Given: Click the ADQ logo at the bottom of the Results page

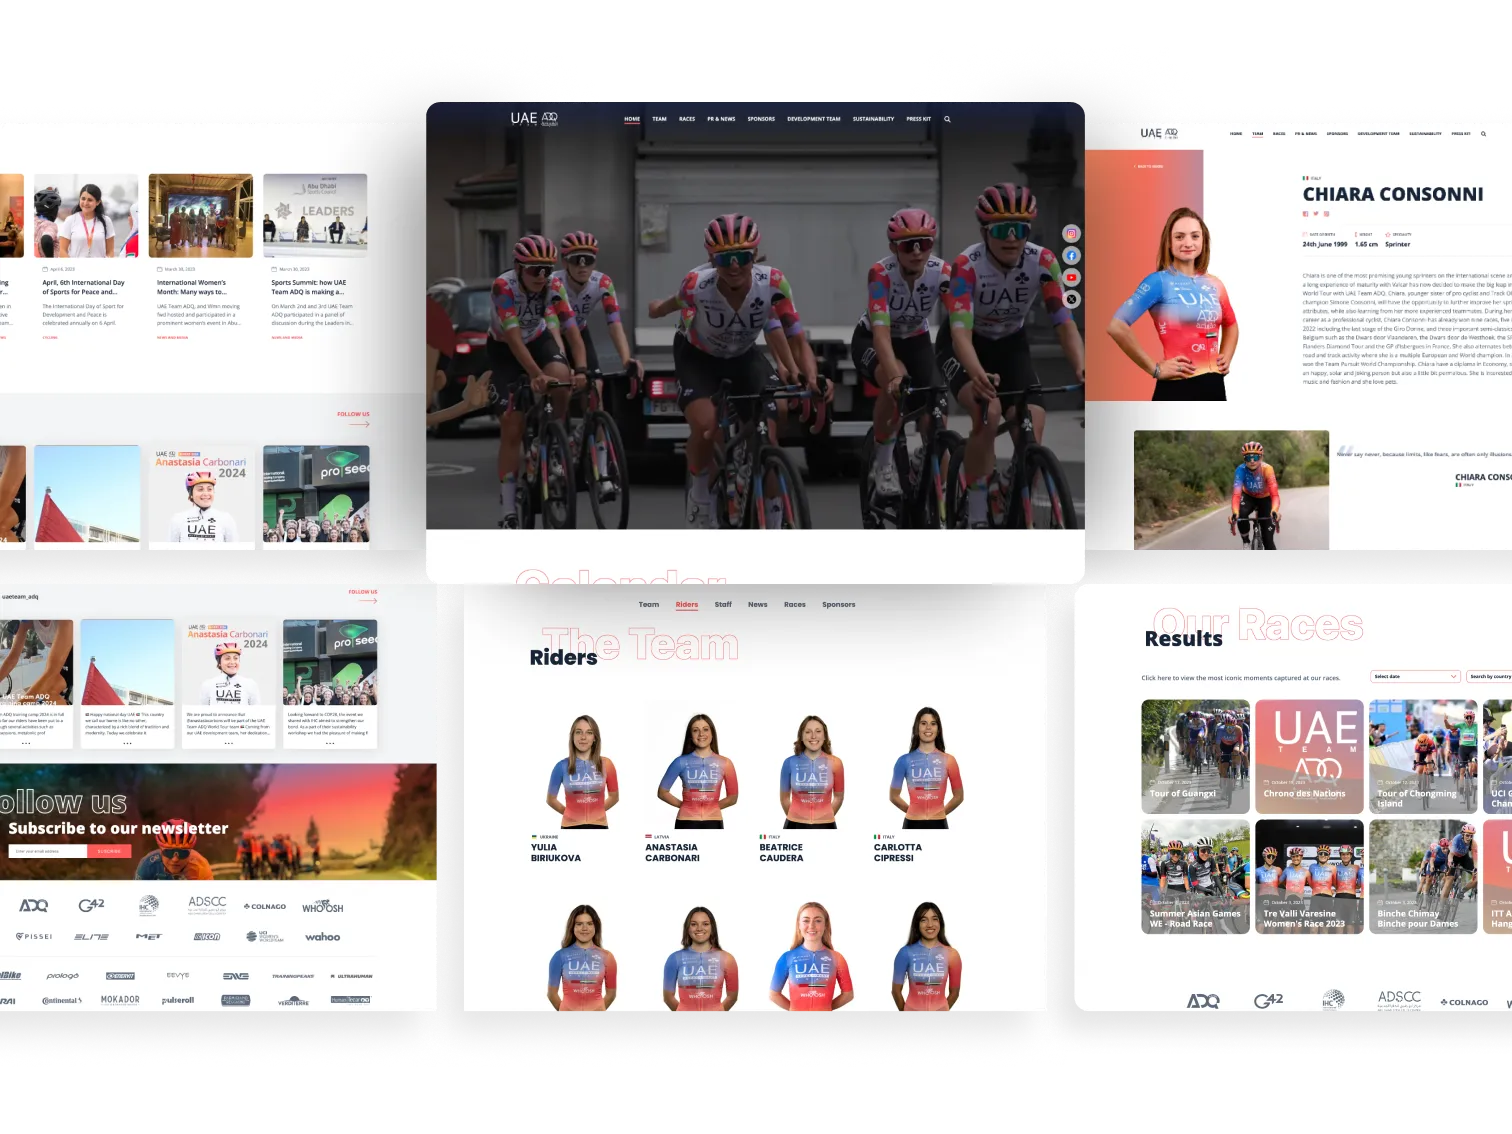Looking at the screenshot, I should click(1203, 1001).
